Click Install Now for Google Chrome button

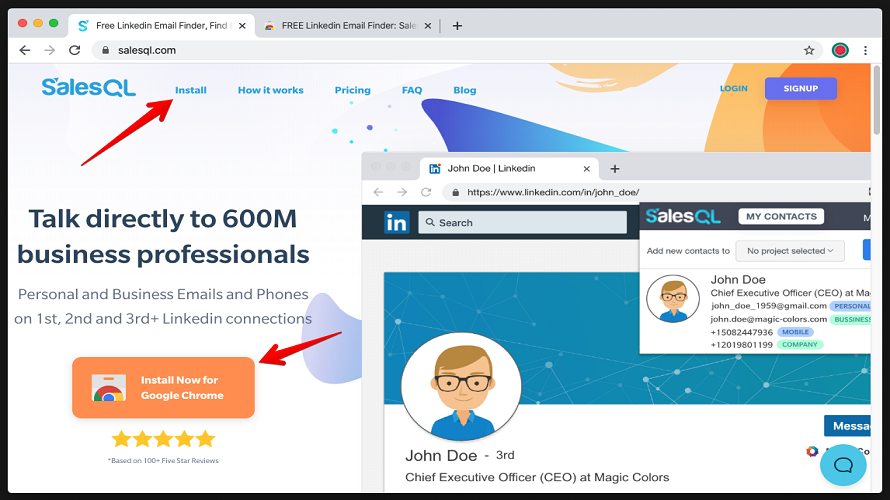tap(163, 388)
